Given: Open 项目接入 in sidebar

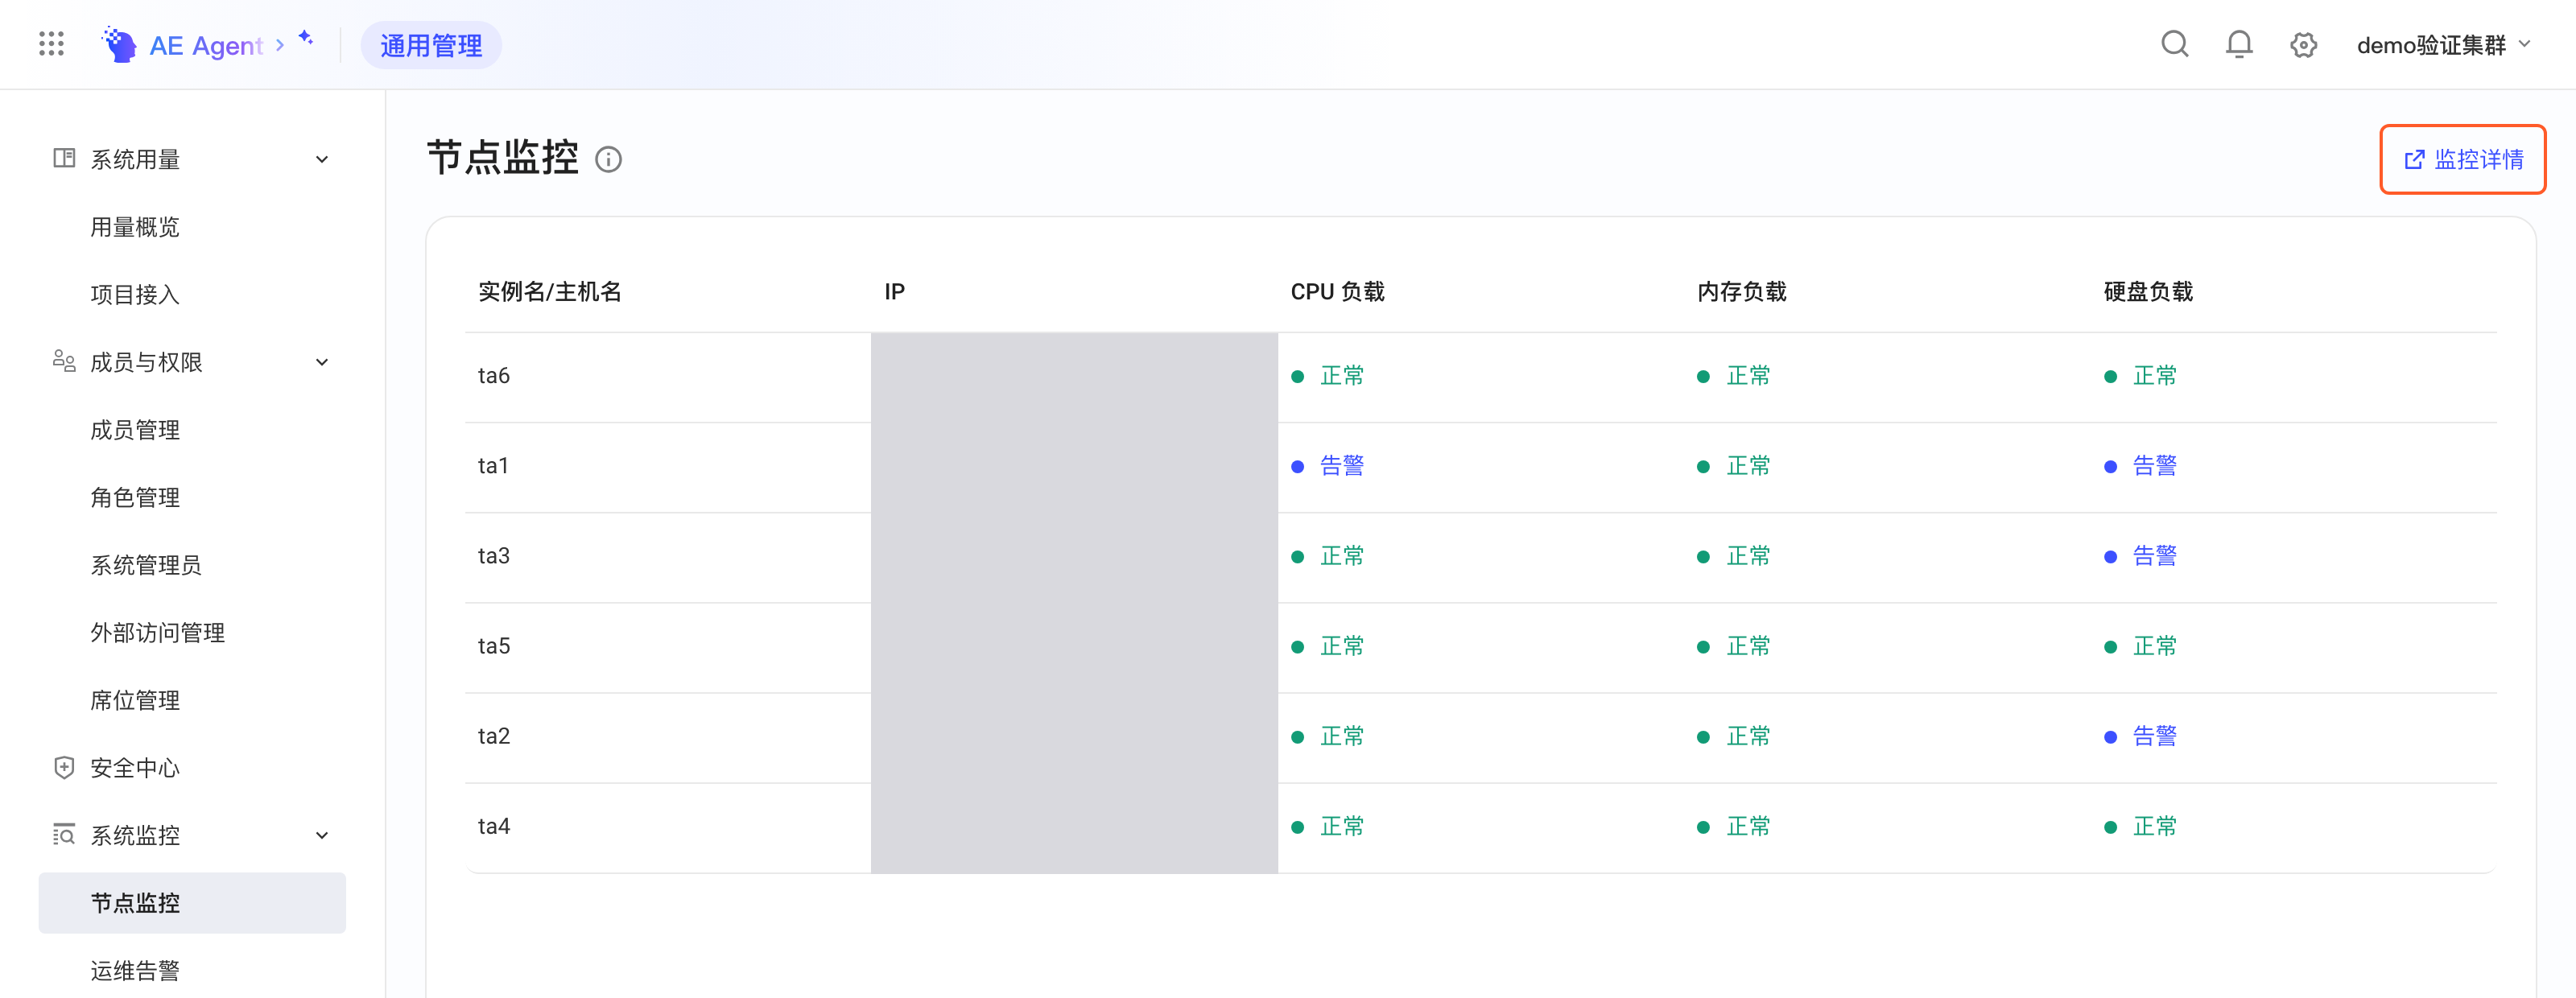Looking at the screenshot, I should (x=135, y=294).
